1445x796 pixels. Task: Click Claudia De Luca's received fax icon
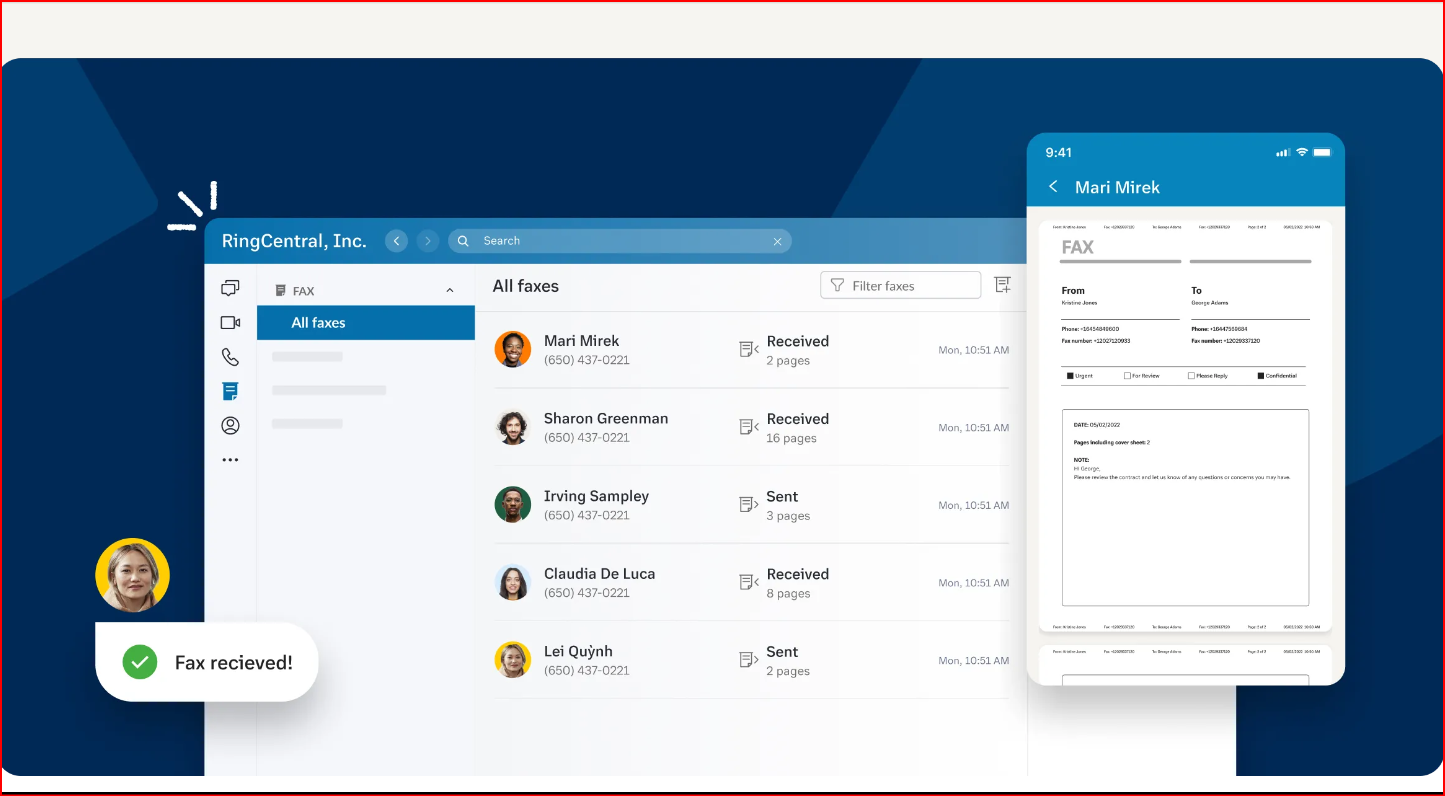(748, 582)
